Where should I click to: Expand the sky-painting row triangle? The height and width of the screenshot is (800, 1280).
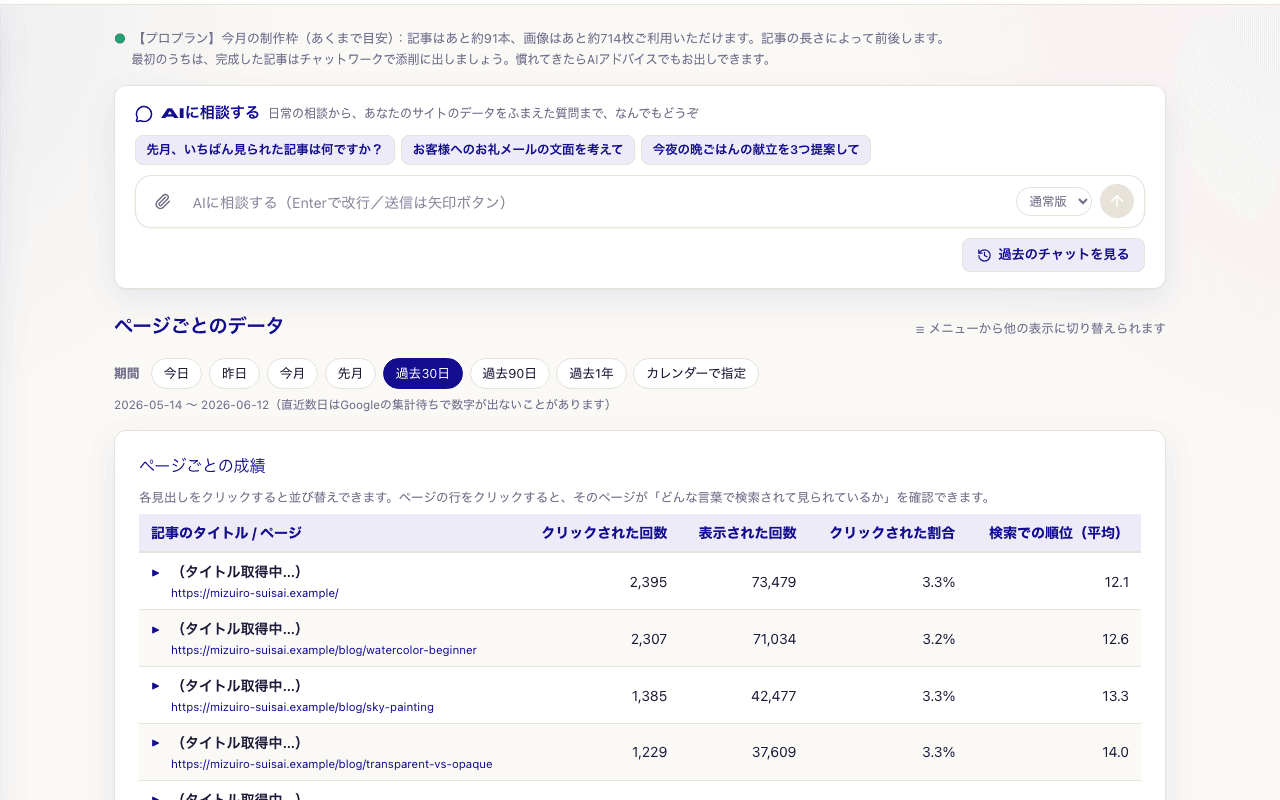pyautogui.click(x=155, y=686)
